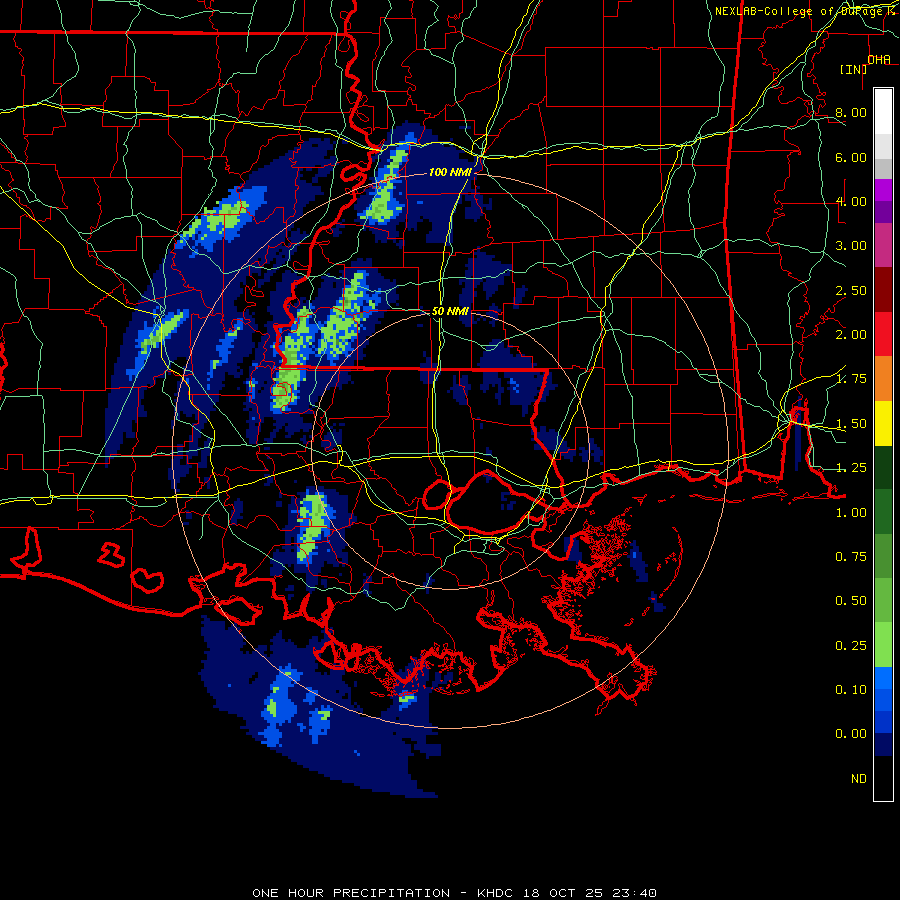Image resolution: width=900 pixels, height=900 pixels.
Task: Click the 1.00 legend value
Action: [x=851, y=513]
